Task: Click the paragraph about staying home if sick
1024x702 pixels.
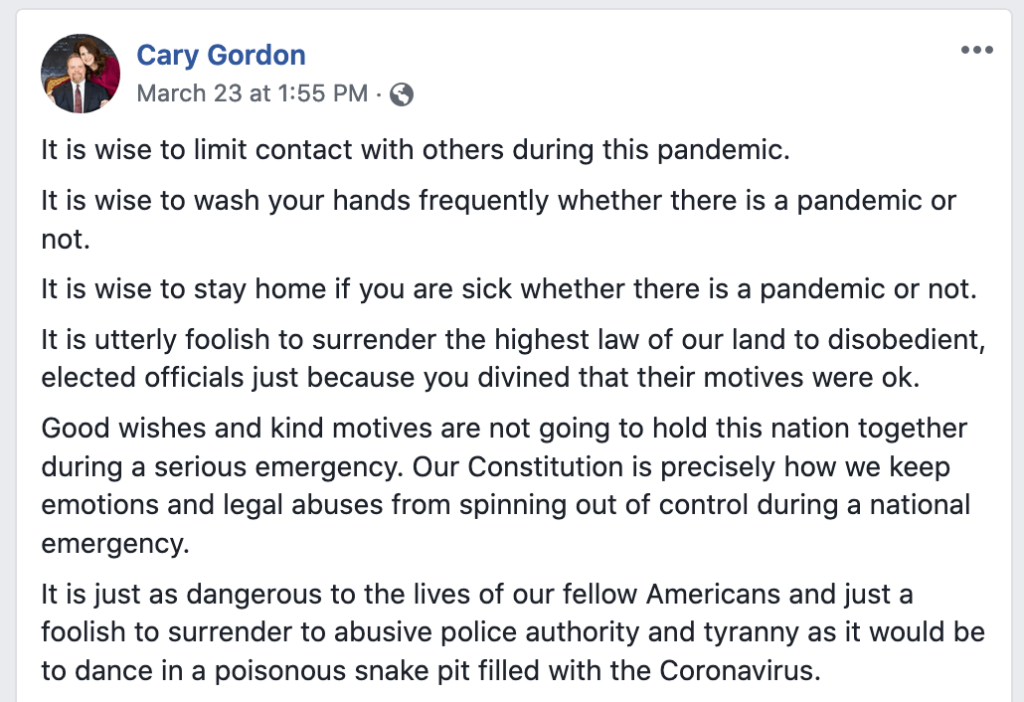Action: pyautogui.click(x=507, y=289)
